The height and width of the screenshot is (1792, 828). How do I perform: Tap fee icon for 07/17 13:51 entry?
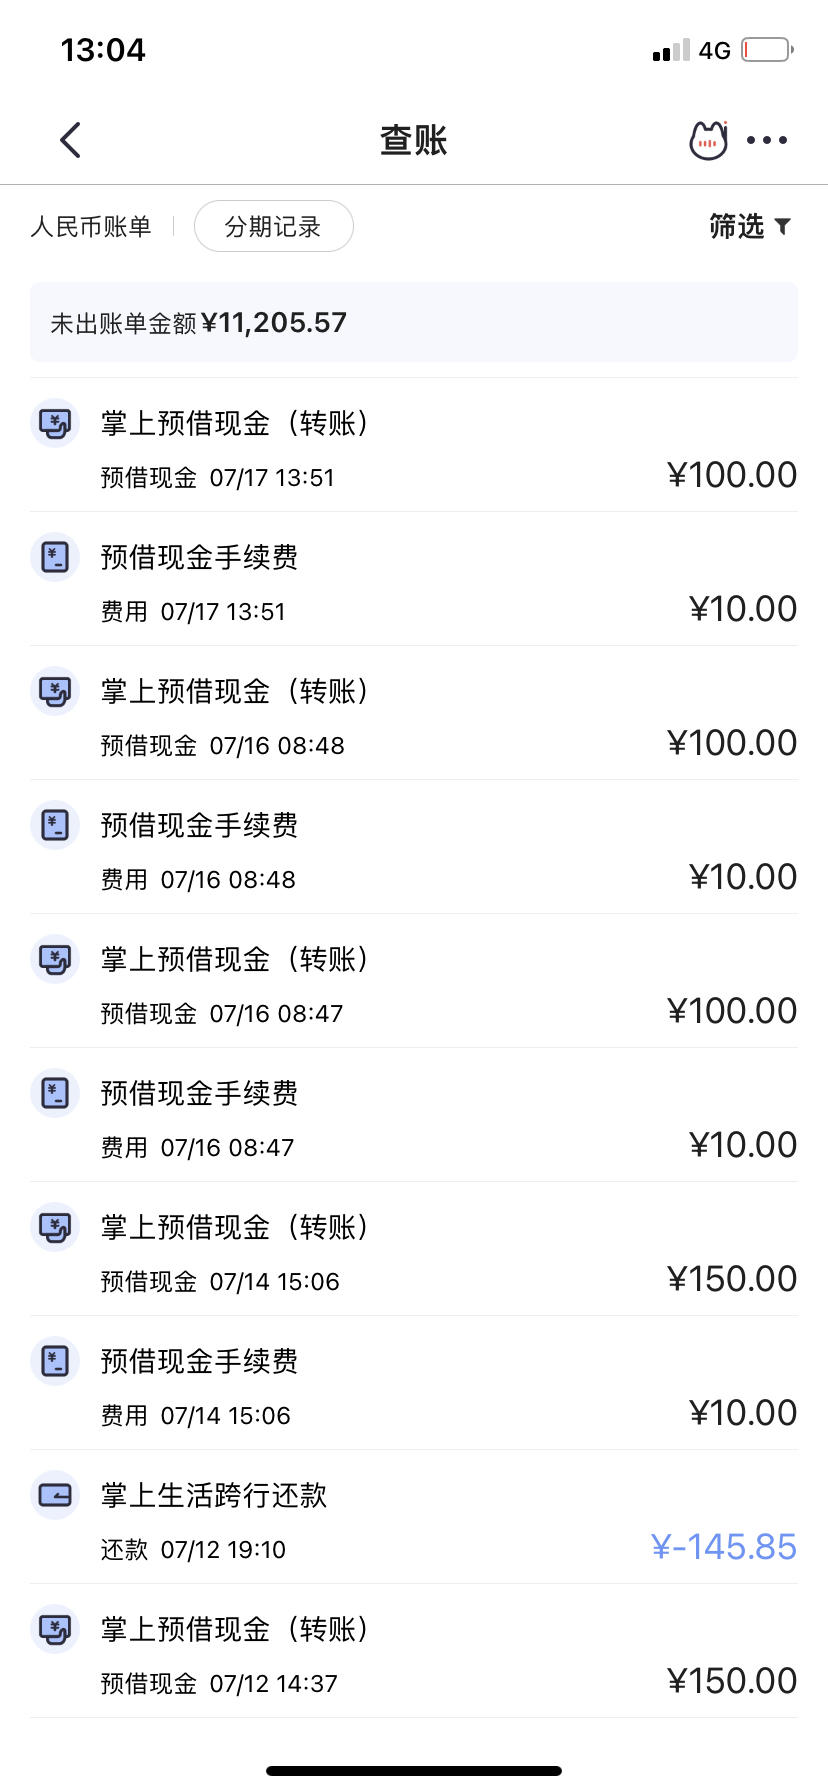click(x=55, y=557)
